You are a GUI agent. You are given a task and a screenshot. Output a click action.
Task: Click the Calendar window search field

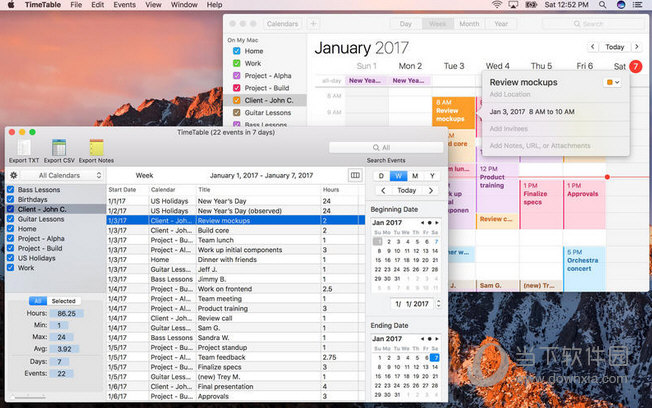(x=593, y=24)
